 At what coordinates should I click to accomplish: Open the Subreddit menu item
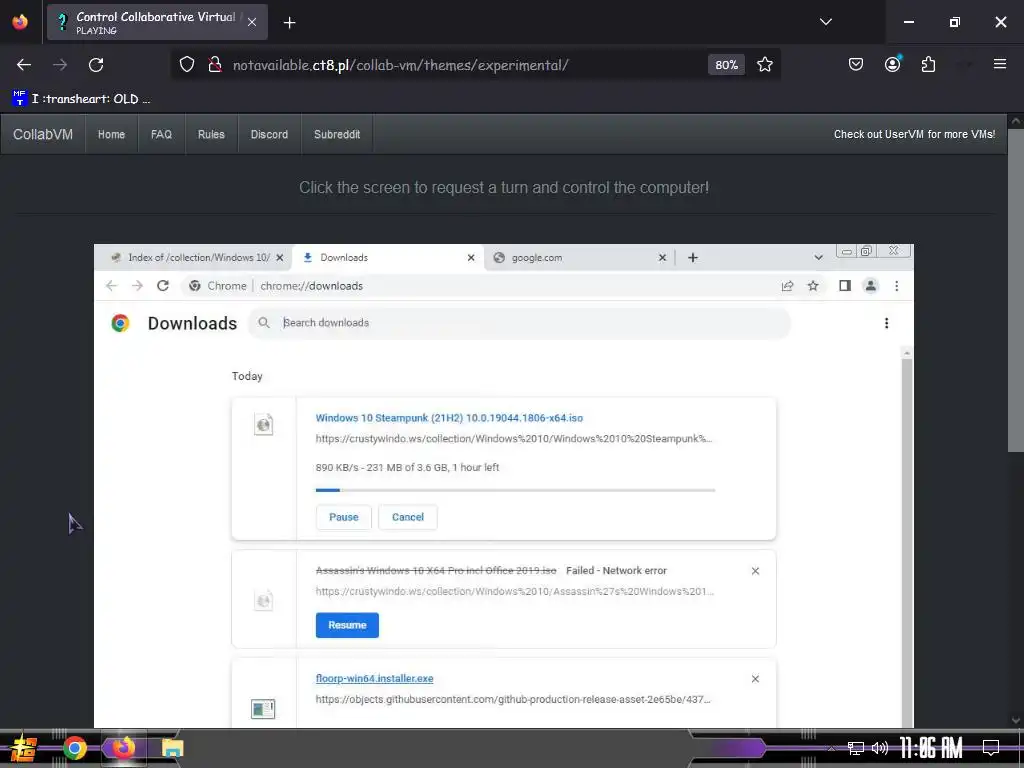pos(337,135)
